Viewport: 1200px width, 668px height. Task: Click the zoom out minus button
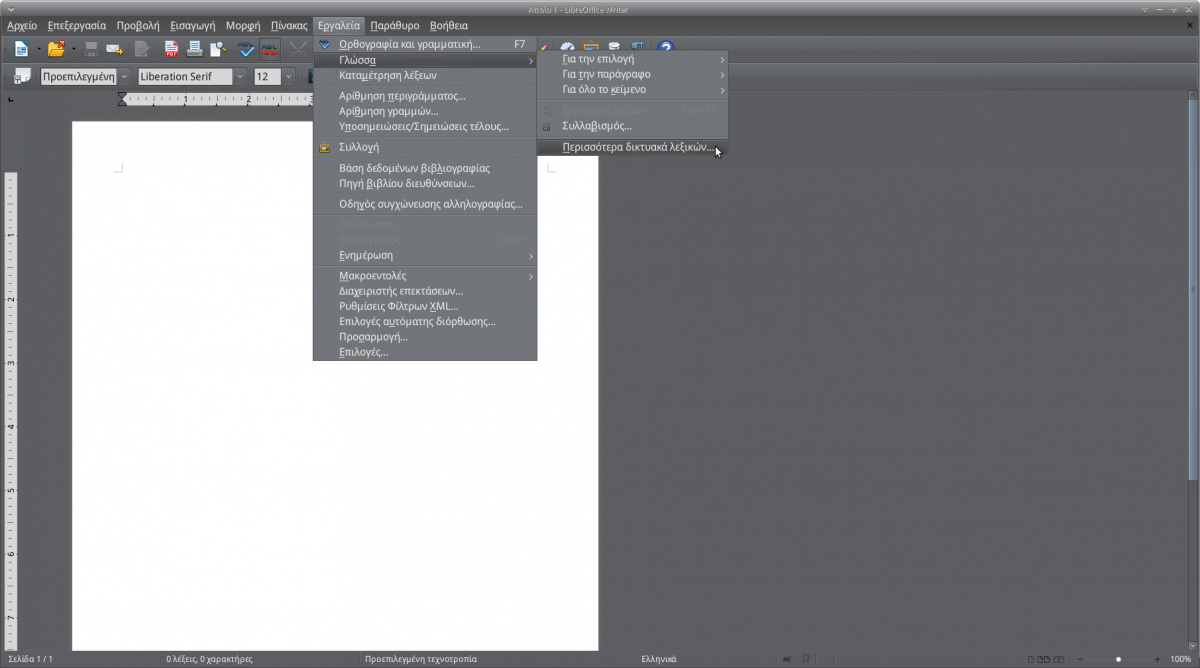[x=1079, y=659]
